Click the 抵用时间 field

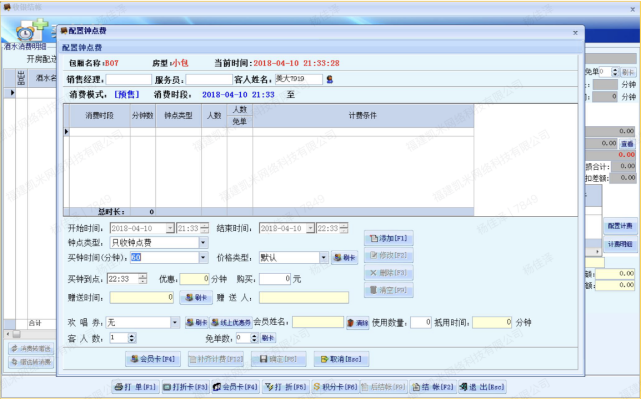tap(492, 322)
